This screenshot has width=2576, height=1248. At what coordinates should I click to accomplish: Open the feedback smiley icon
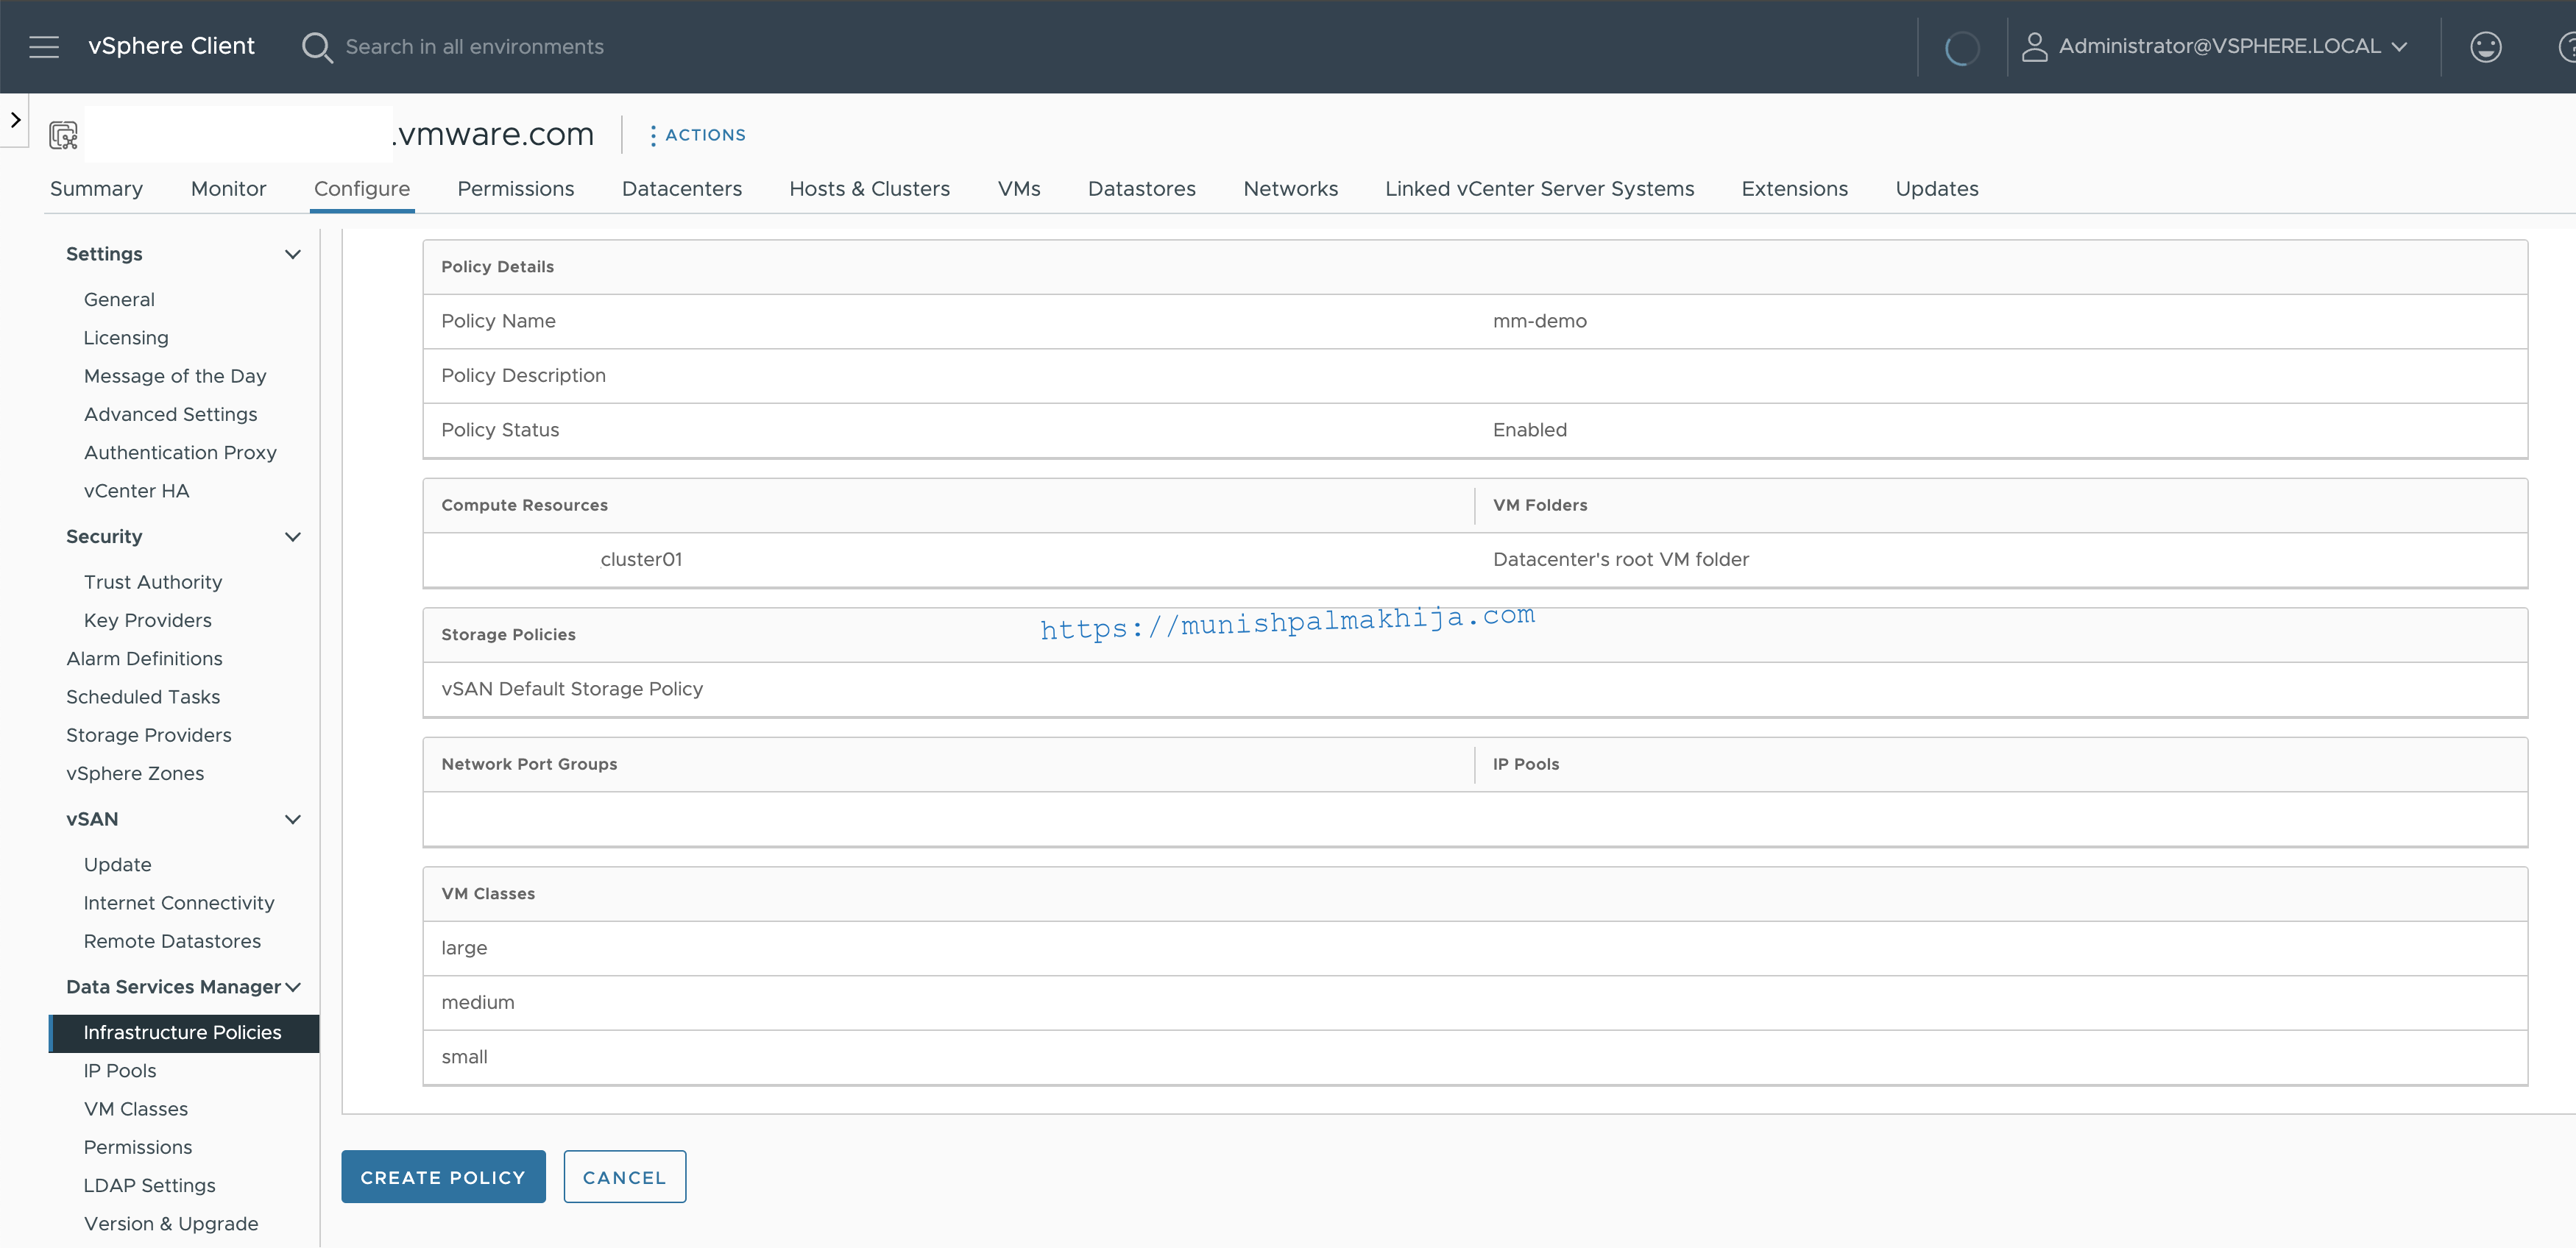(x=2485, y=47)
